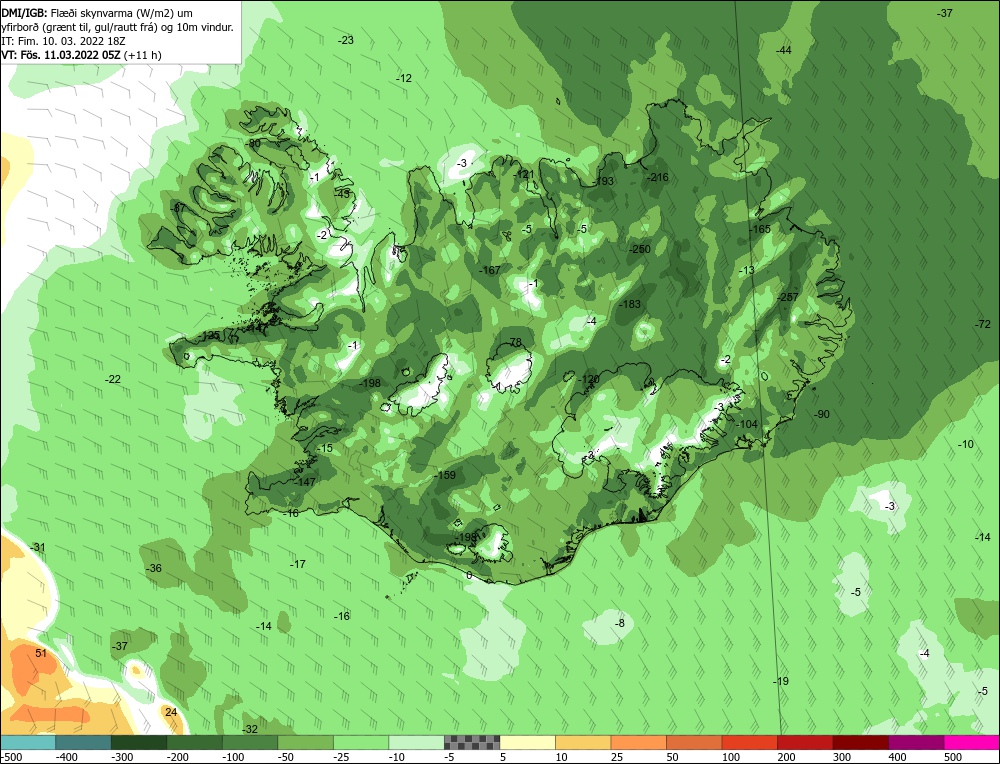Viewport: 1000px width, 764px height.
Task: Select the red 200 to 300 legend swatch
Action: click(805, 742)
